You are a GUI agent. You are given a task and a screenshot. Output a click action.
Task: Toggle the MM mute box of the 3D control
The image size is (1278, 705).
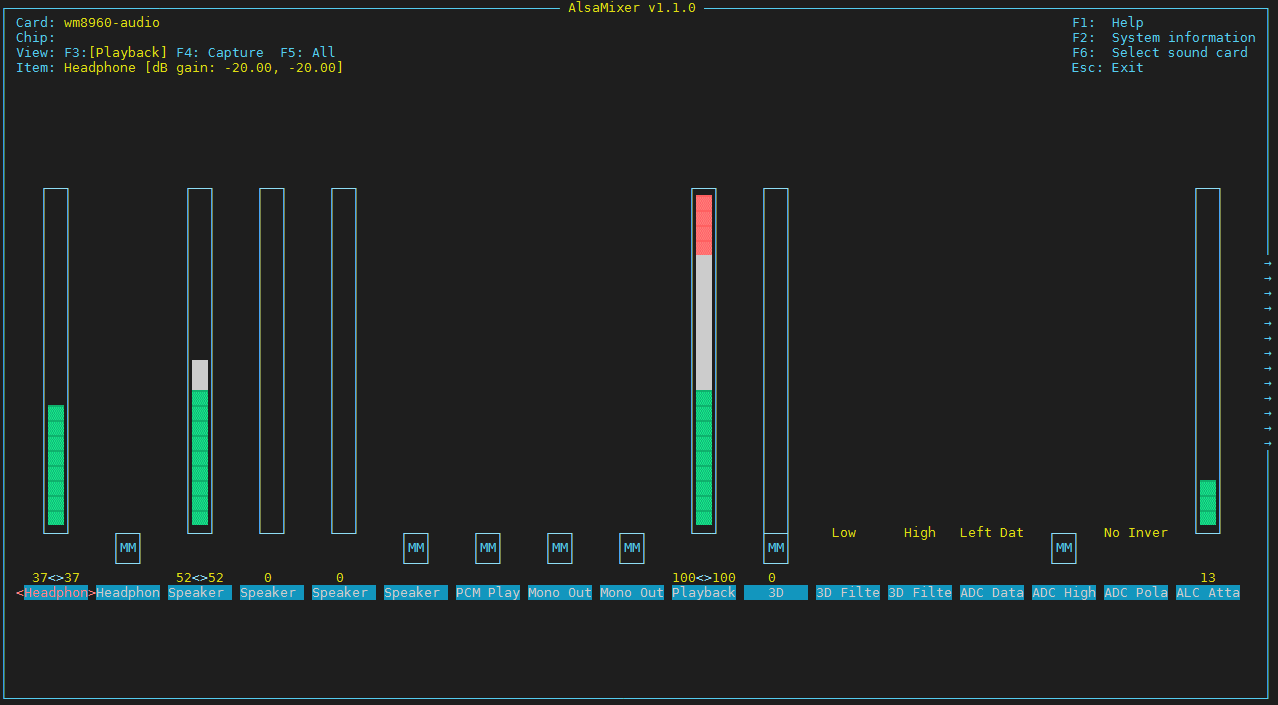(776, 548)
